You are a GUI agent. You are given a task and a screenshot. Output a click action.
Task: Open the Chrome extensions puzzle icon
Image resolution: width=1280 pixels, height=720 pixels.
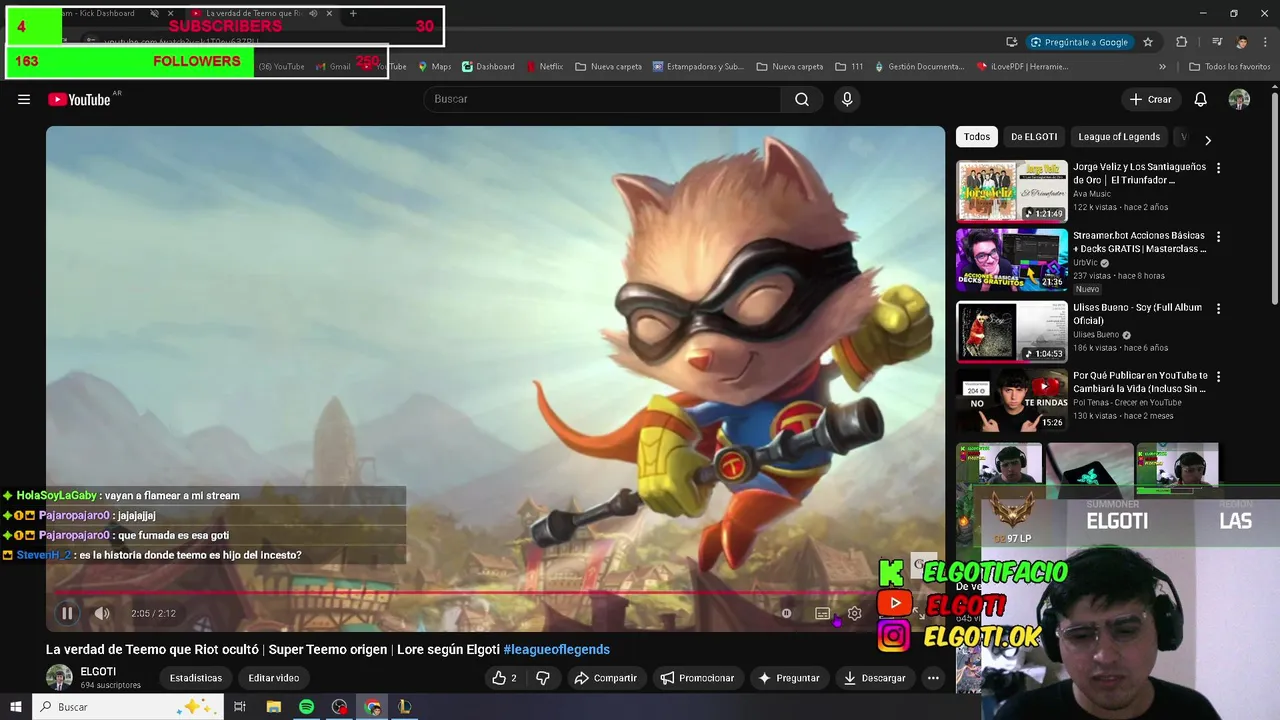pos(1182,42)
